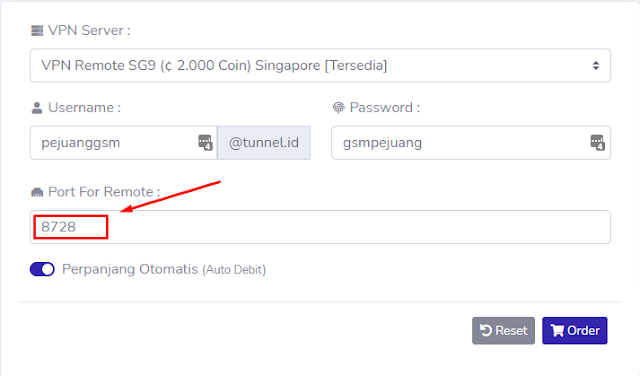This screenshot has height=376, width=640.
Task: Click the user silhouette icon beside Username
Action: (x=37, y=108)
